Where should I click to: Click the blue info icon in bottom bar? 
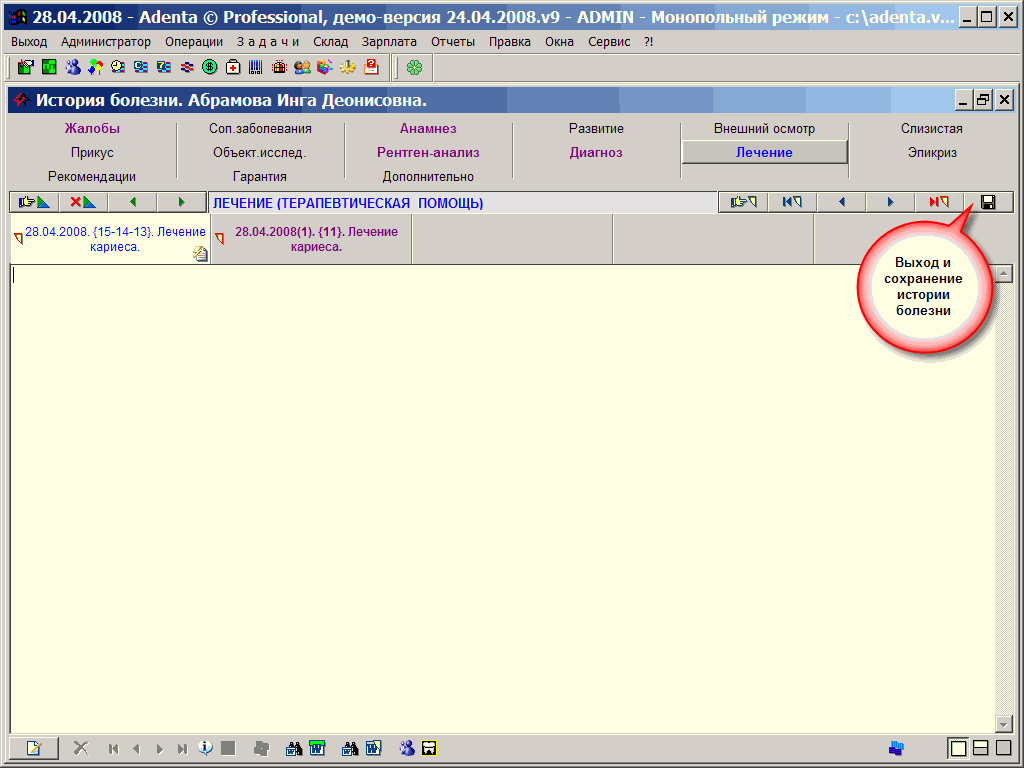[x=206, y=747]
